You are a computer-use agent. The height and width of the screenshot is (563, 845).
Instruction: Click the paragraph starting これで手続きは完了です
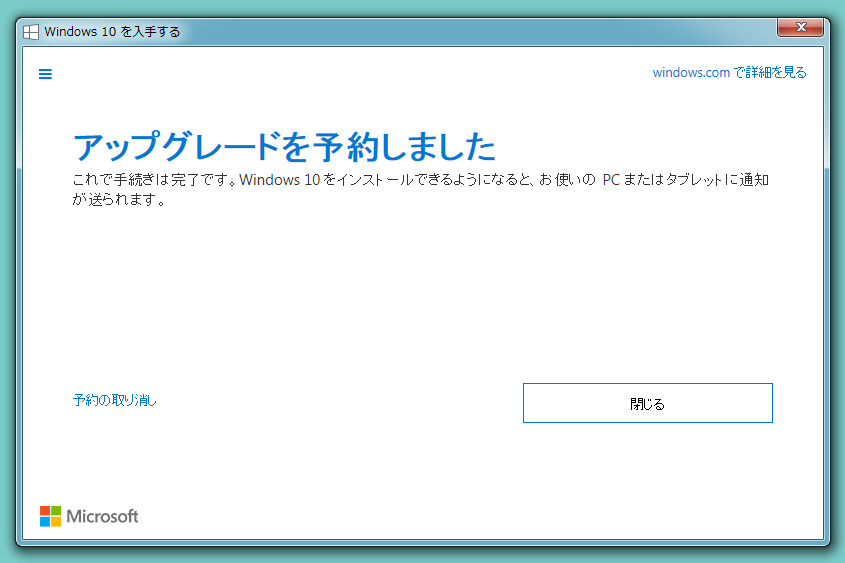click(x=420, y=190)
